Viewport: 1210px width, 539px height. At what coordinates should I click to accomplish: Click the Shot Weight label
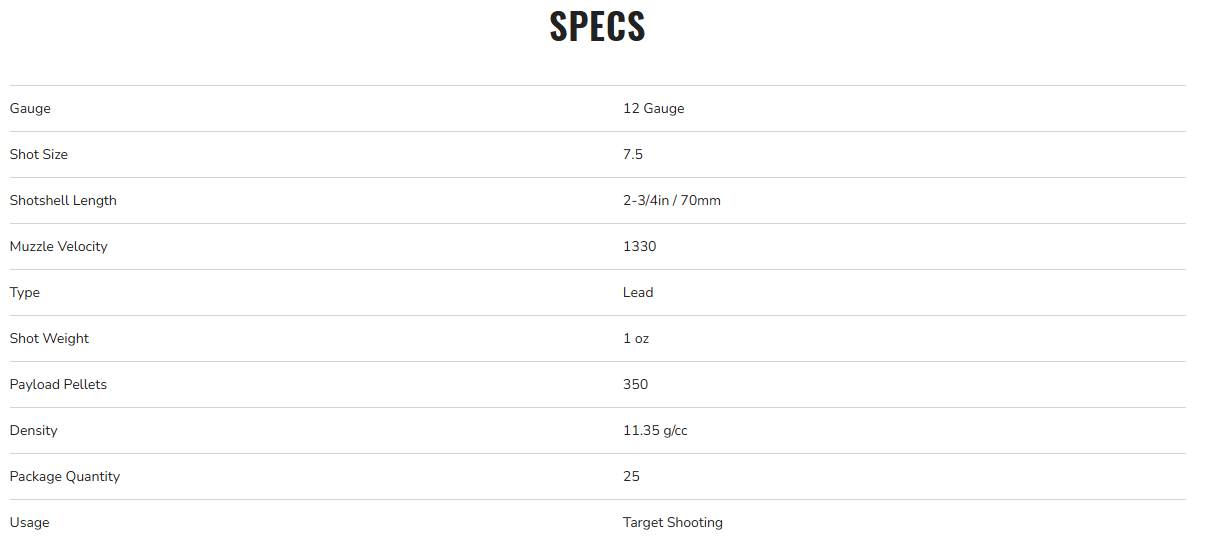(x=49, y=338)
